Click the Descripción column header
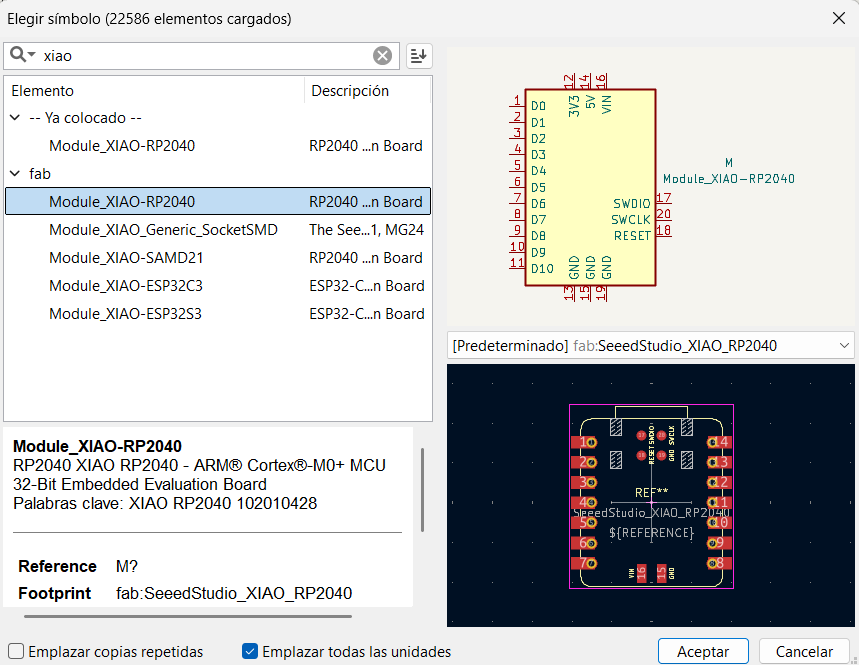The width and height of the screenshot is (859, 665). (368, 90)
